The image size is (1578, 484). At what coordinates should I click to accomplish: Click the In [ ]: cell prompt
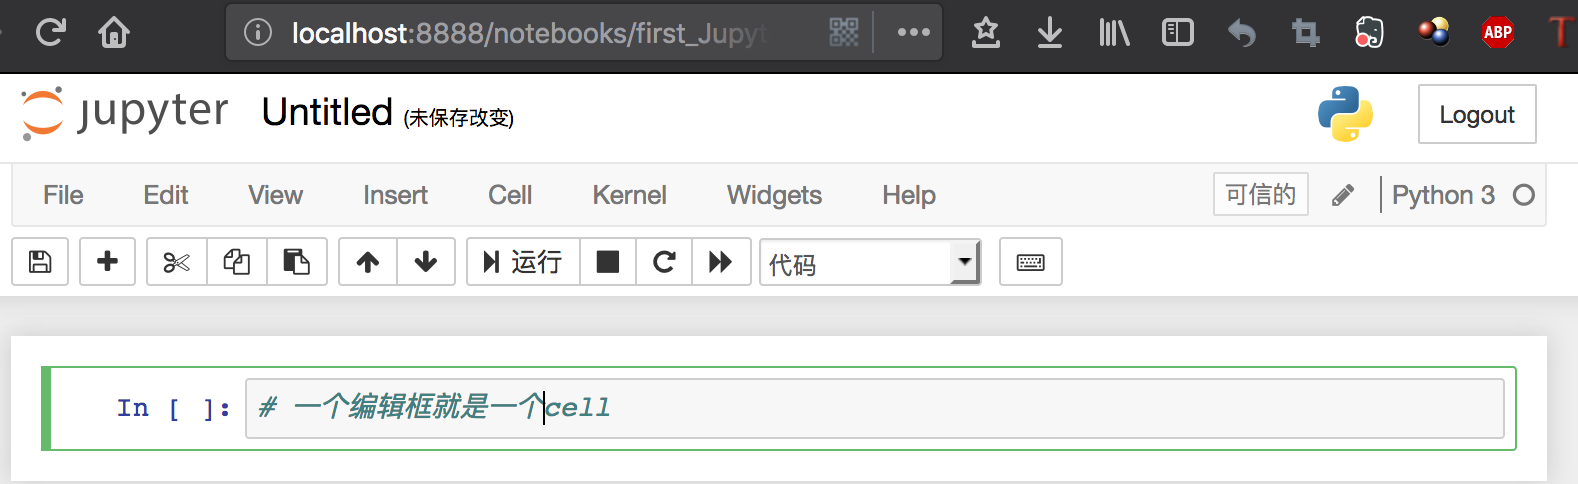pos(174,408)
